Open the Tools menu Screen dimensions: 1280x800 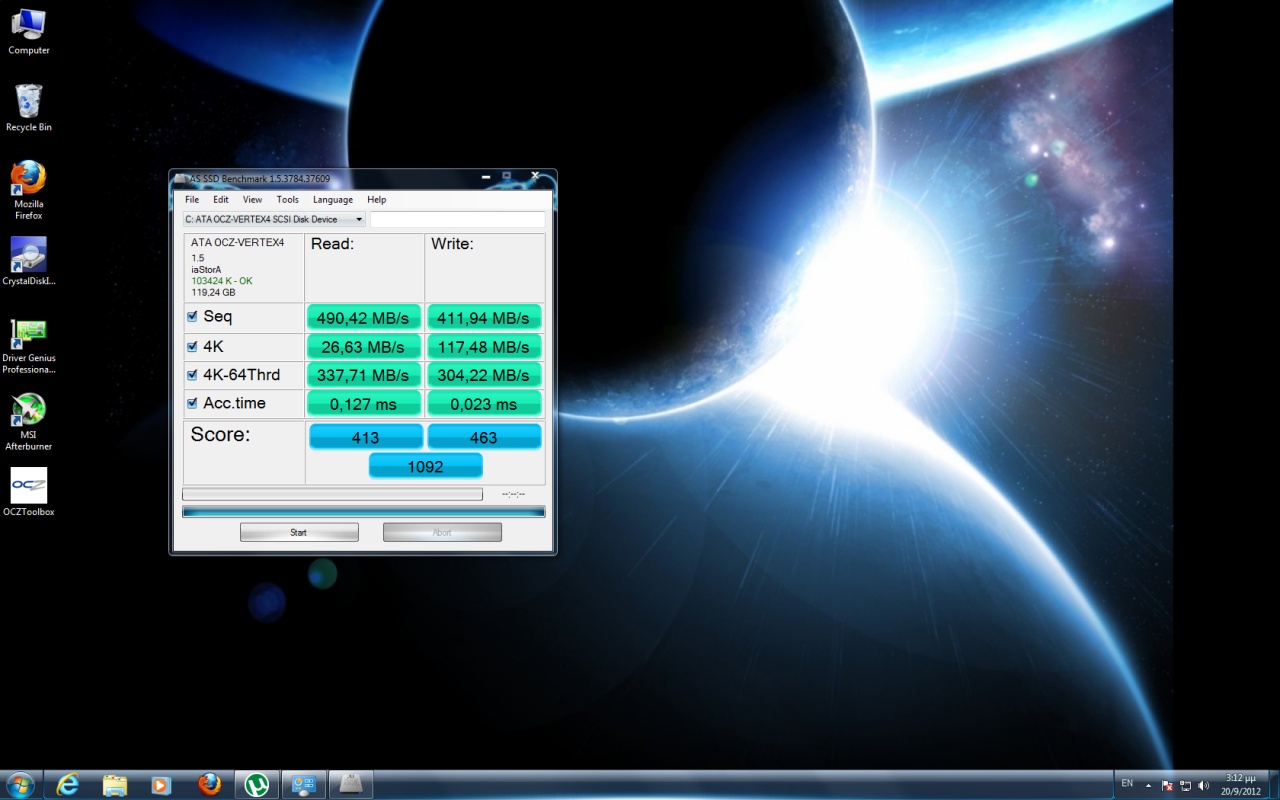pyautogui.click(x=288, y=200)
